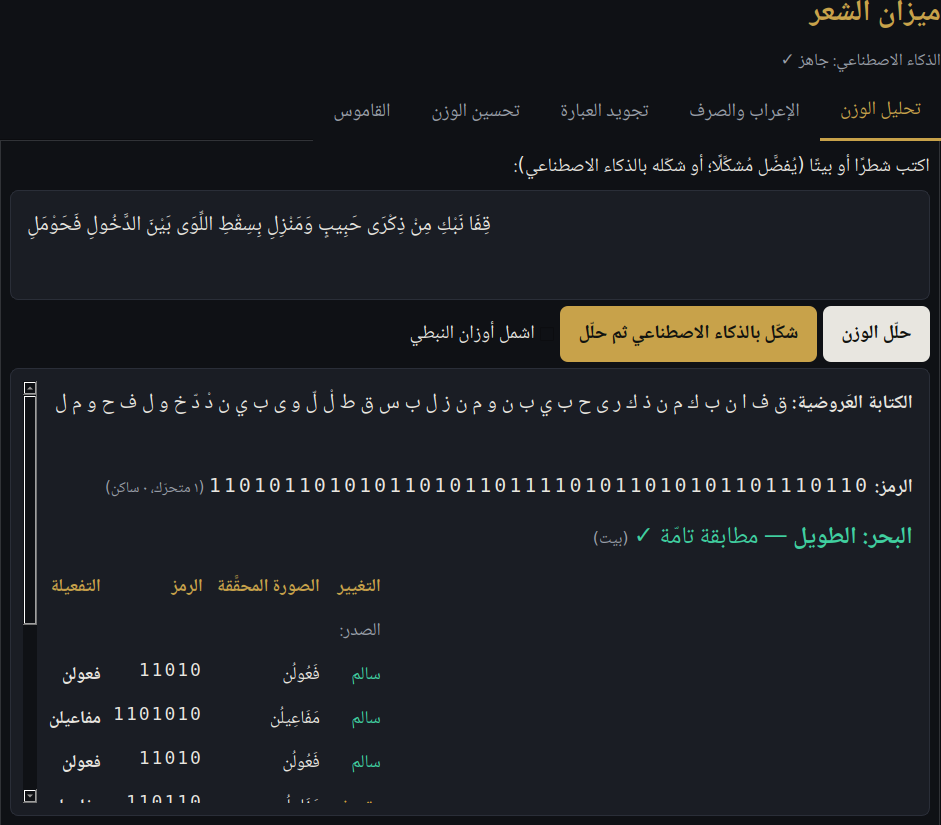Focus the verse text input box
The width and height of the screenshot is (941, 825).
coord(470,245)
